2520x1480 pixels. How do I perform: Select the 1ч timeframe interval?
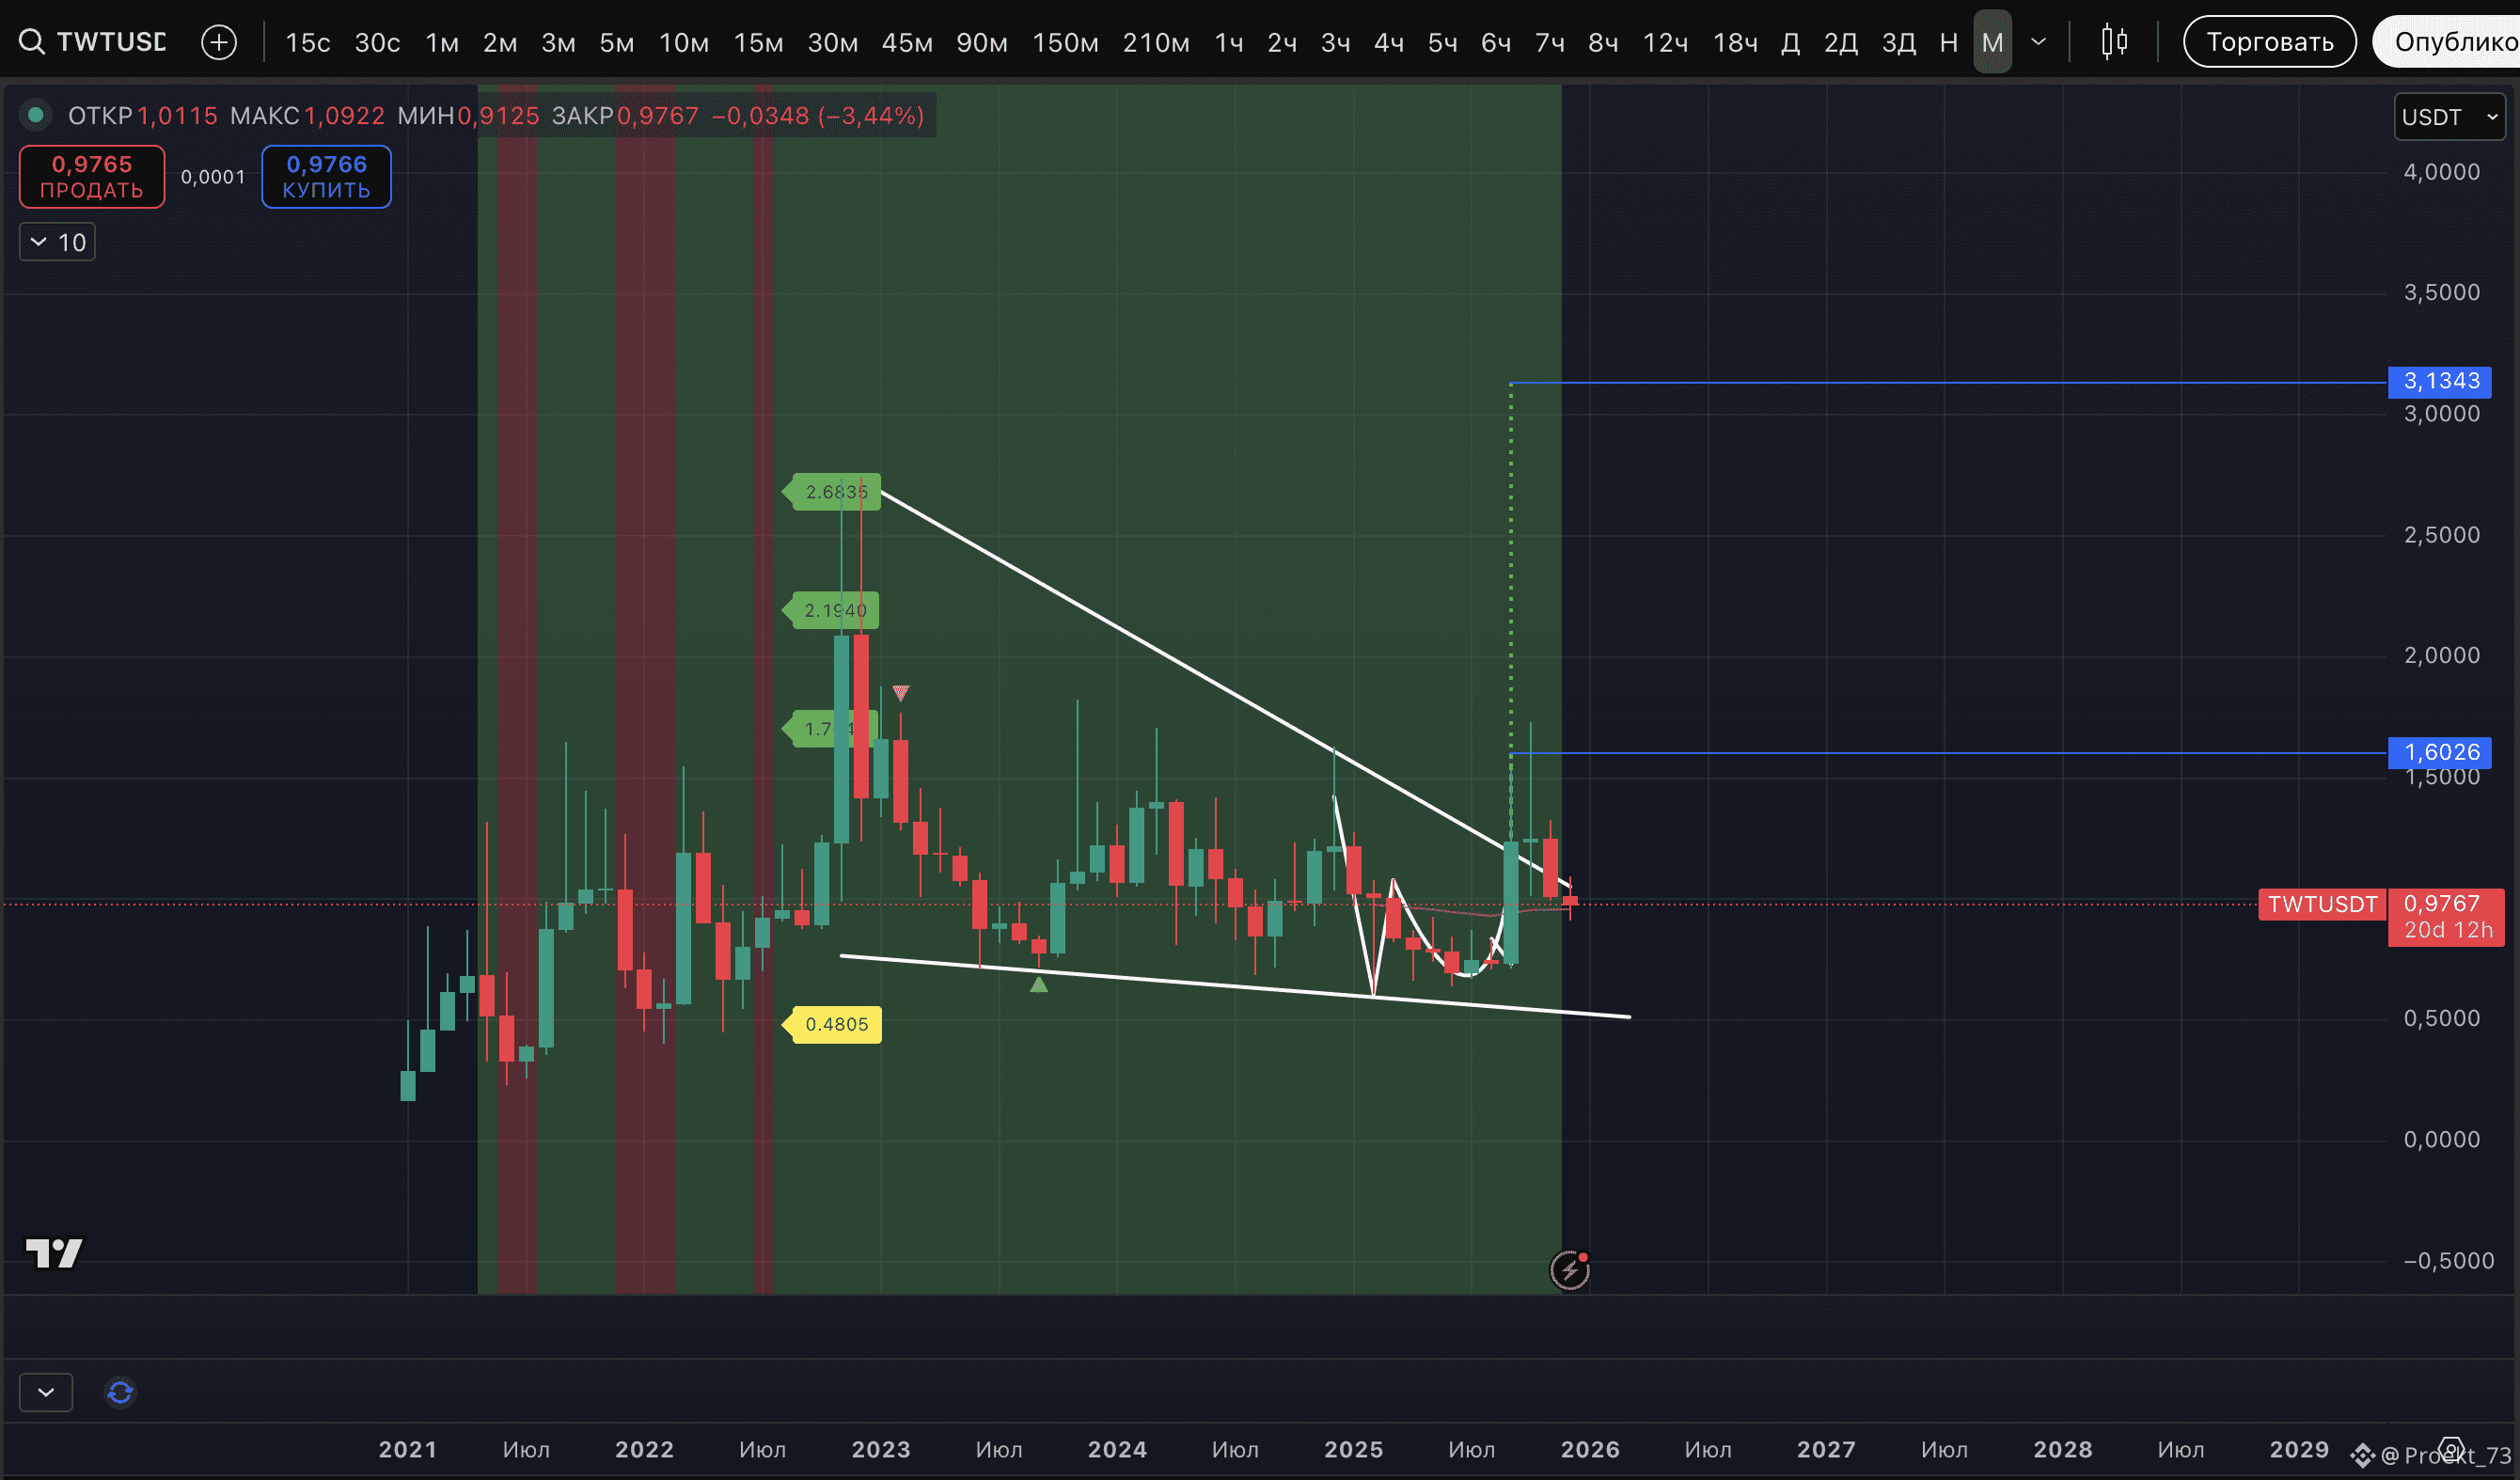coord(1229,43)
